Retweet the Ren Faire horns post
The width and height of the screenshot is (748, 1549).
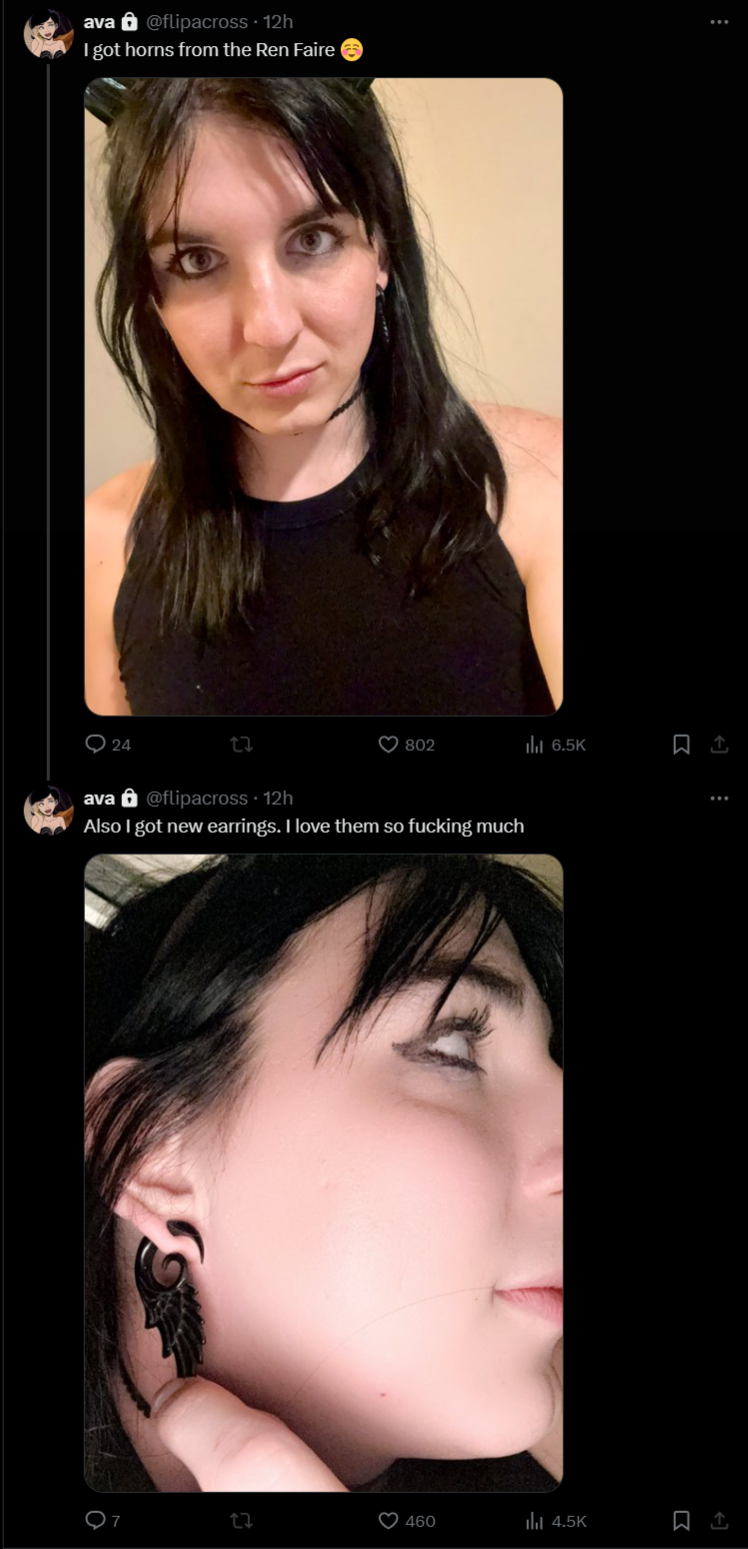(x=241, y=744)
